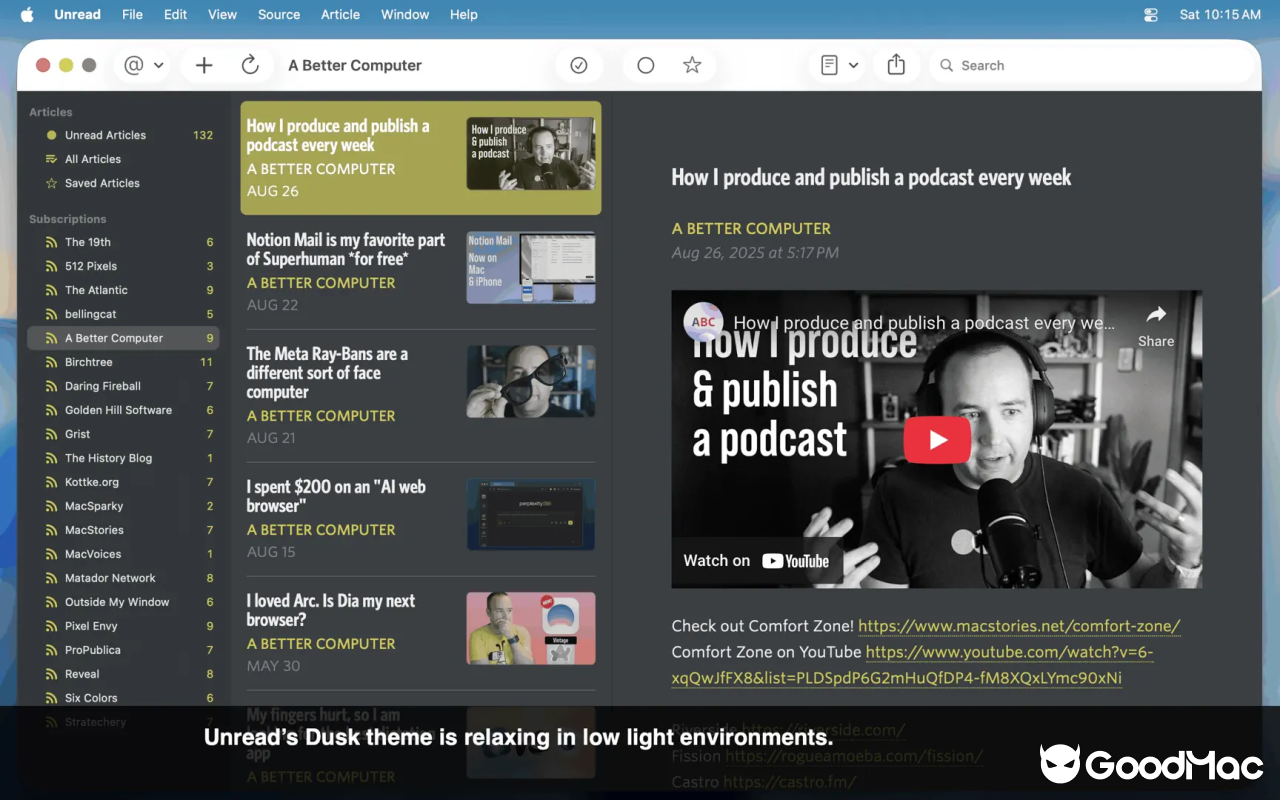Click Watch on YouTube in the video
This screenshot has width=1280, height=800.
point(756,561)
